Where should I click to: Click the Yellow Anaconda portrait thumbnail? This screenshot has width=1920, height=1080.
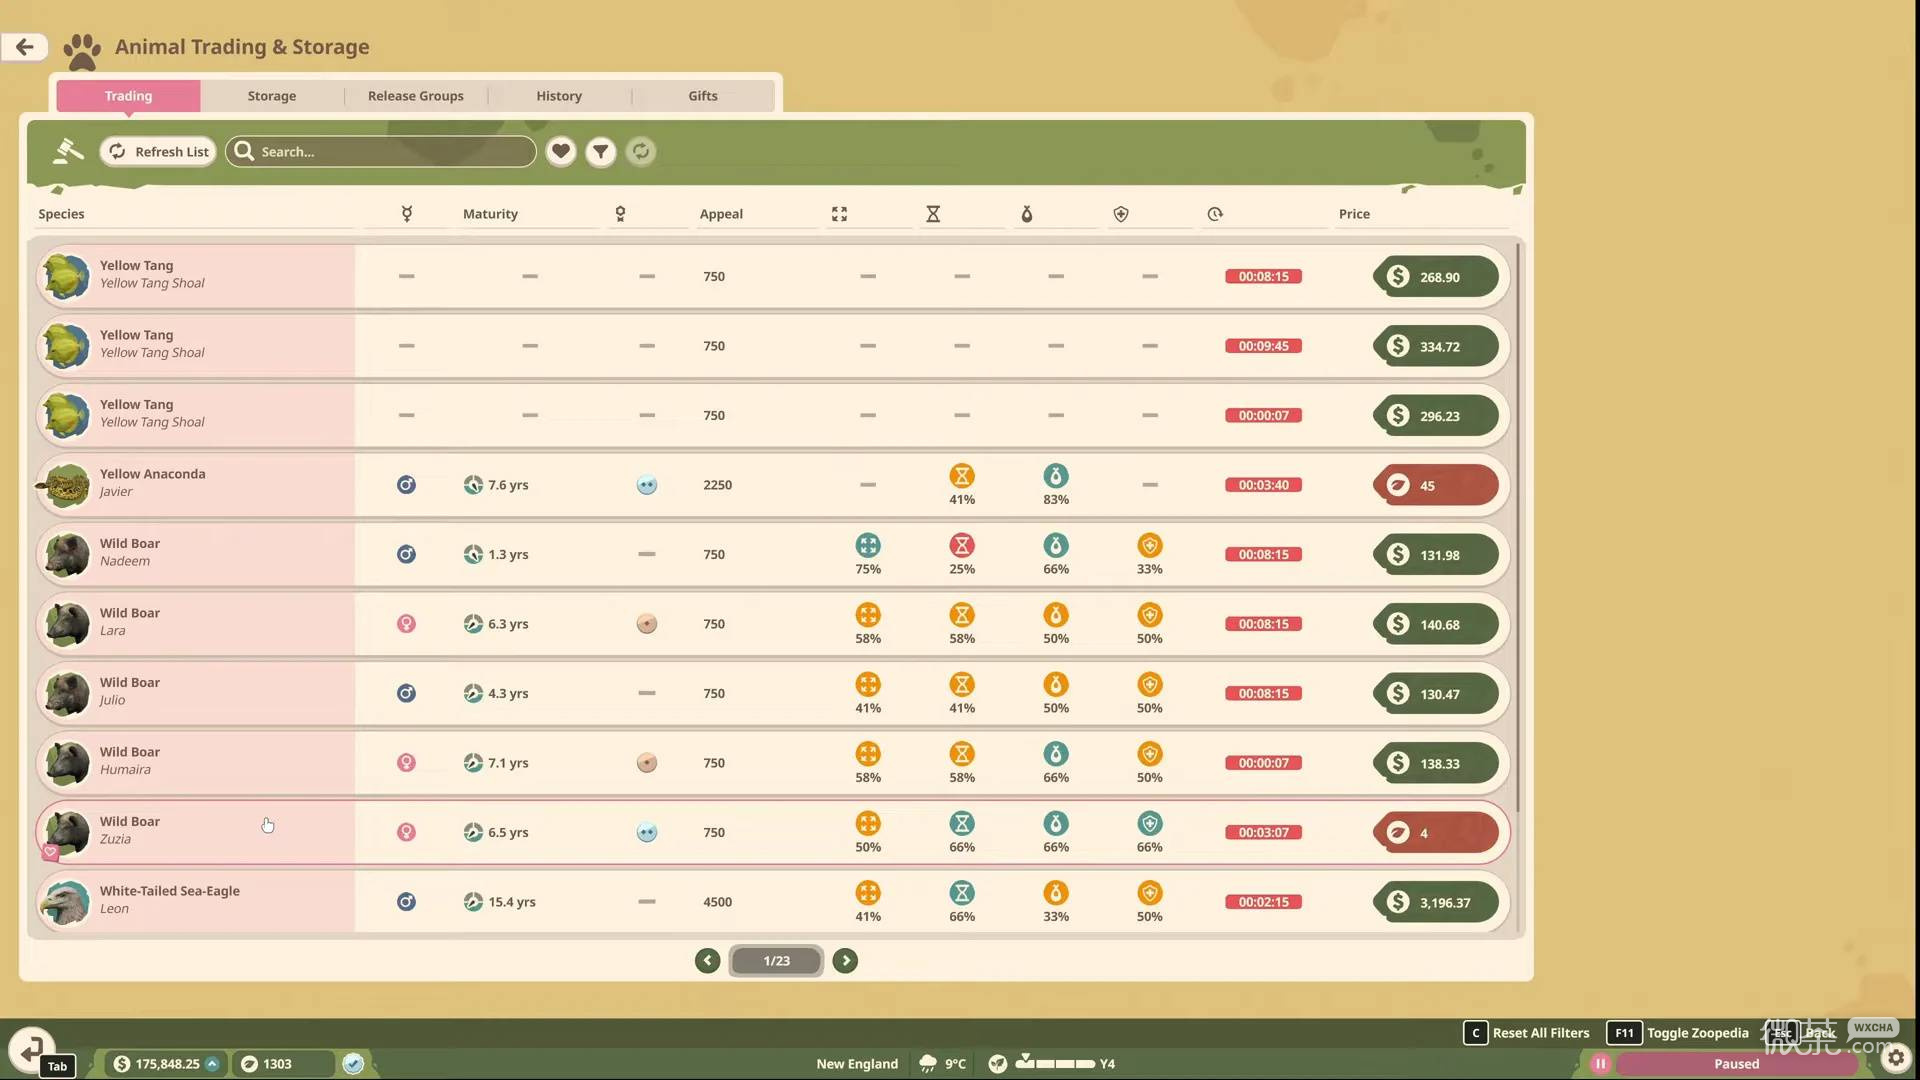click(65, 485)
